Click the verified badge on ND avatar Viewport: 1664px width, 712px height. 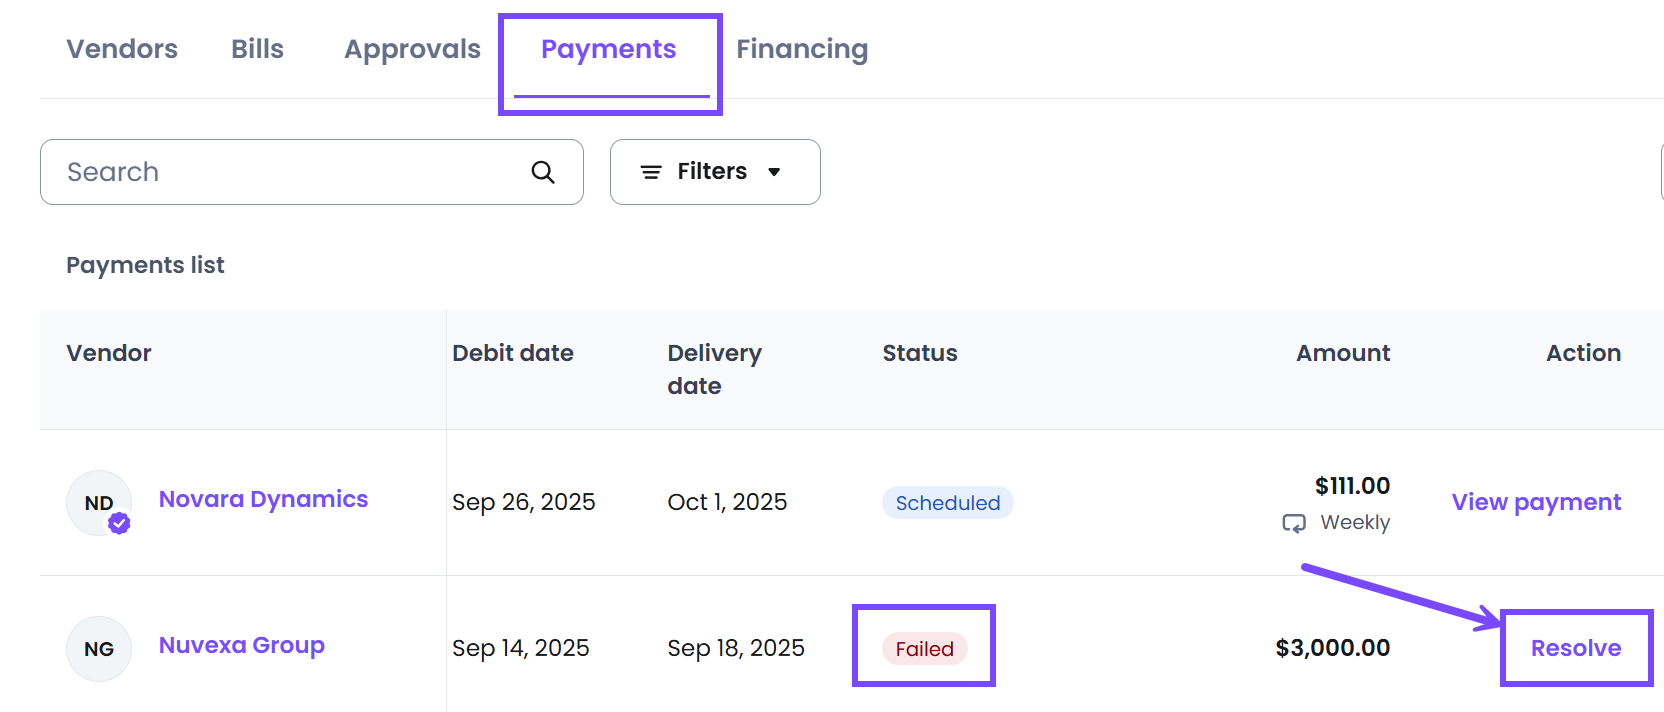(x=119, y=523)
